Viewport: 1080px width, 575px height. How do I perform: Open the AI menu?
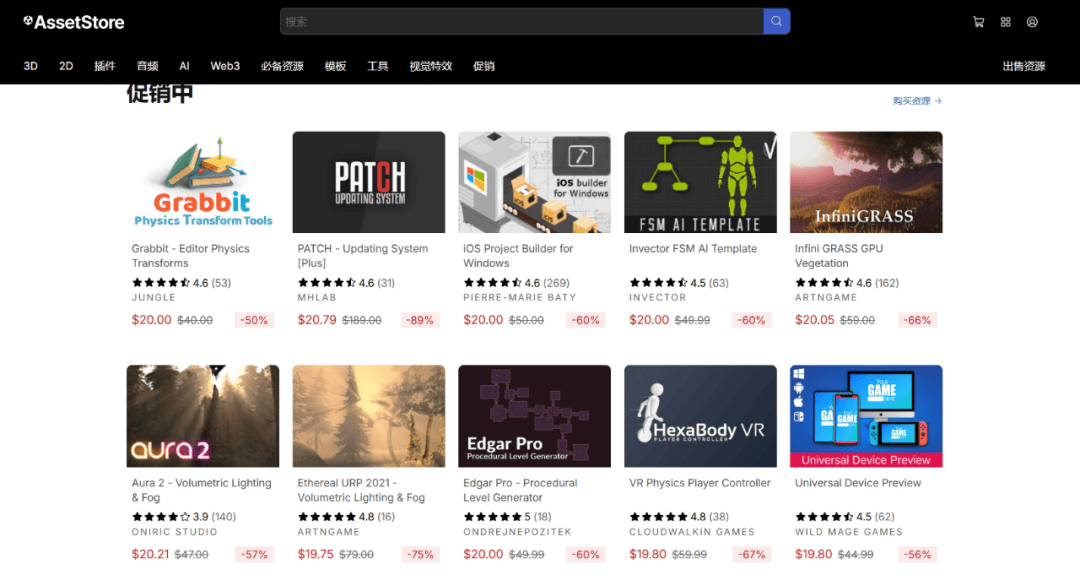184,66
